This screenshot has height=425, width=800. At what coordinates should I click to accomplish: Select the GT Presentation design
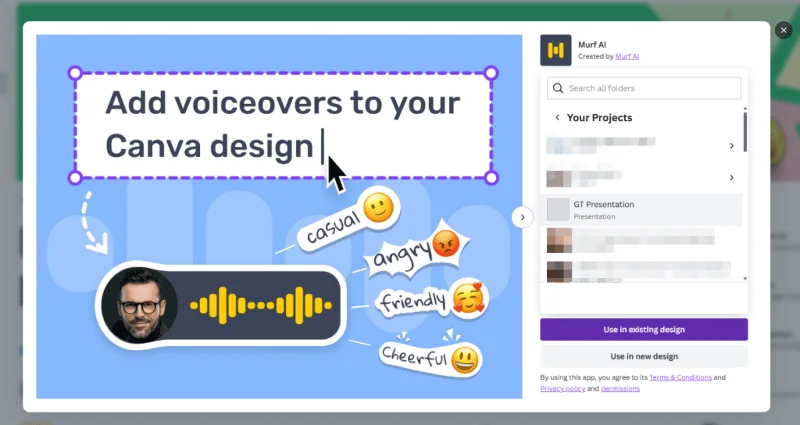click(x=641, y=210)
